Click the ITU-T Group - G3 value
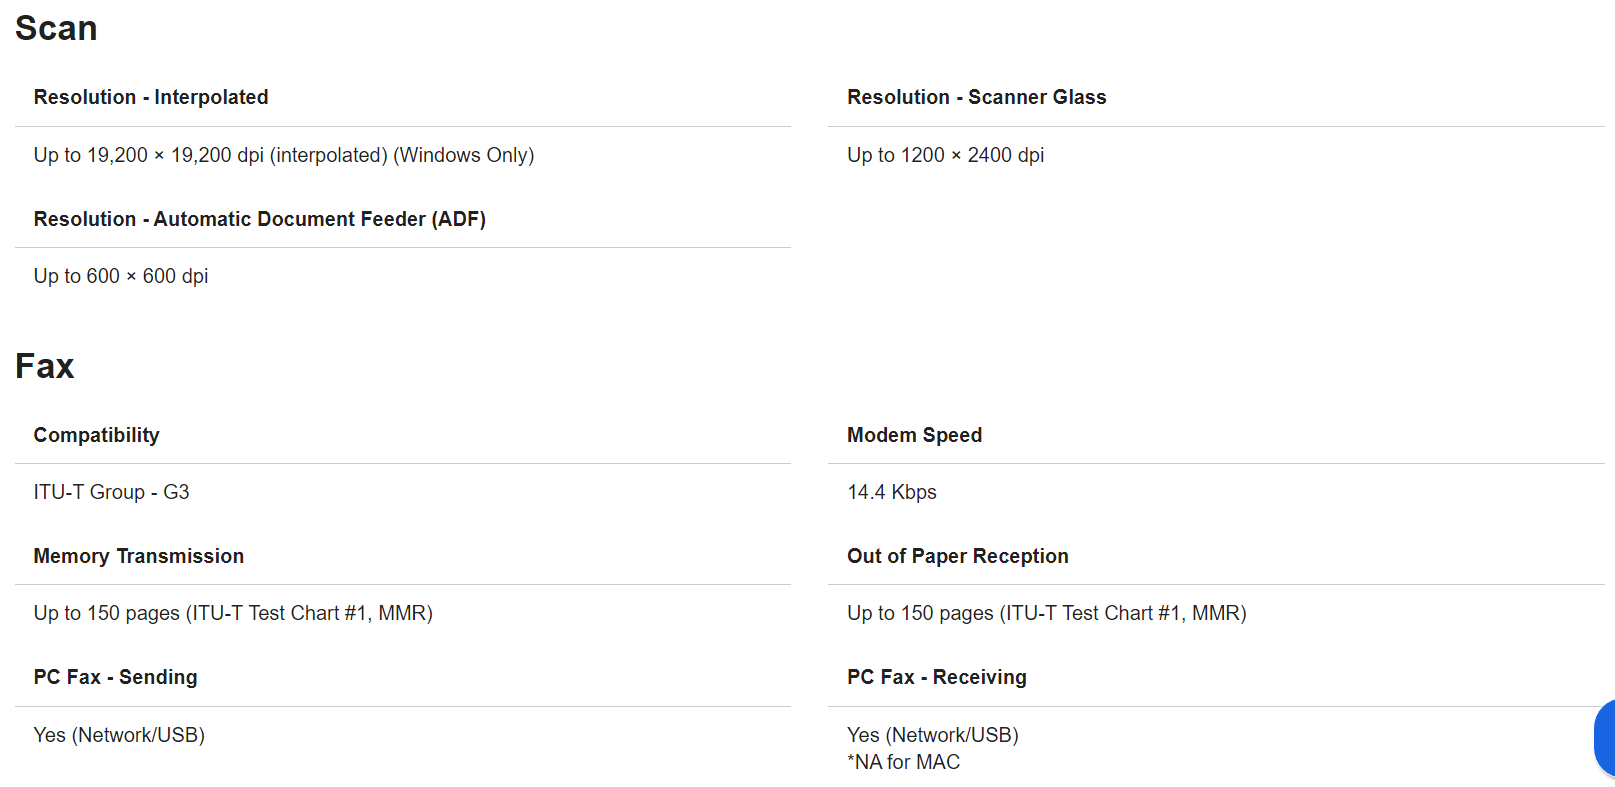The height and width of the screenshot is (787, 1615). [111, 492]
